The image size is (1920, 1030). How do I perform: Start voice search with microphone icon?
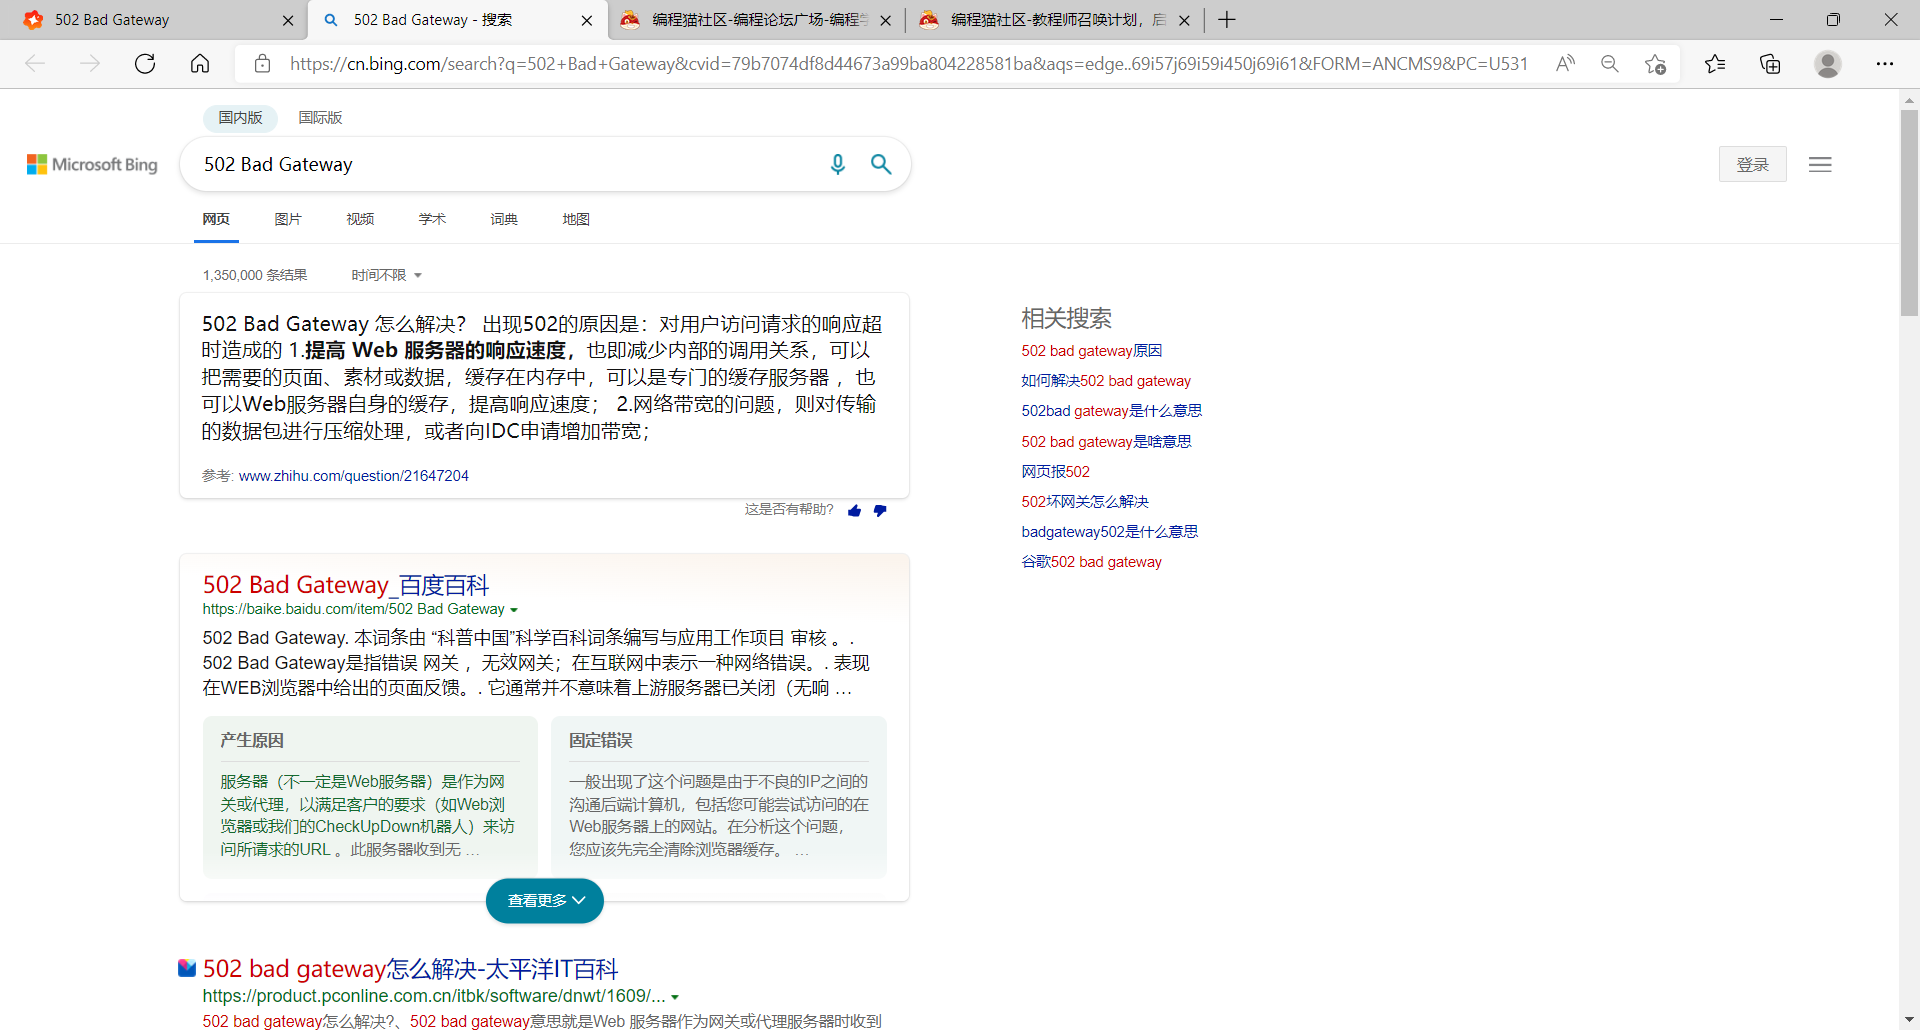[838, 164]
